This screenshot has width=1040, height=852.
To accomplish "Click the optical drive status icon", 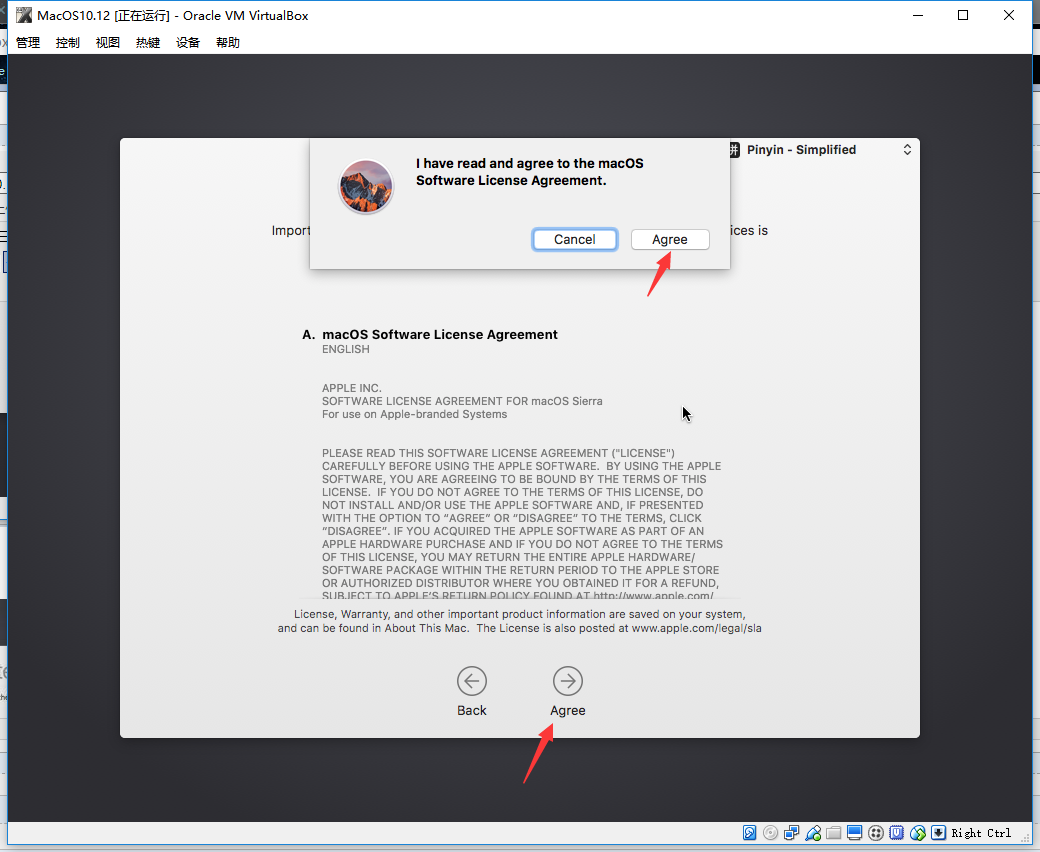I will coord(771,833).
